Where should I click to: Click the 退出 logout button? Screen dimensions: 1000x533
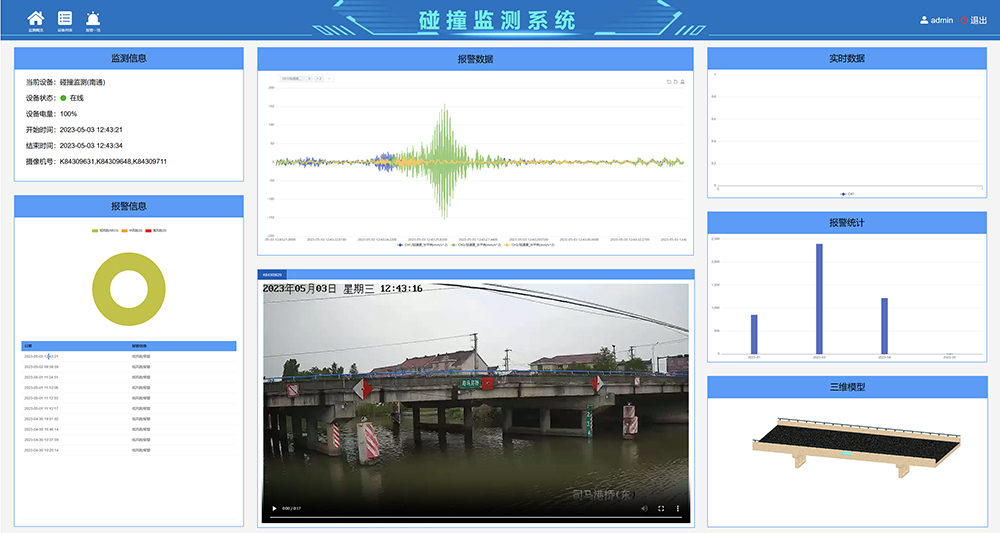click(973, 20)
